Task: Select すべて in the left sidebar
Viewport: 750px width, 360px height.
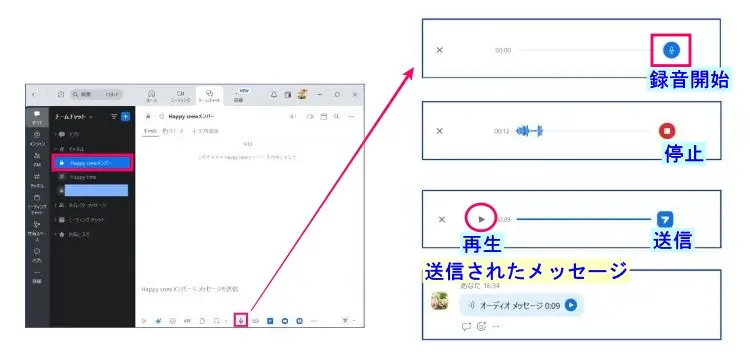Action: point(37,117)
